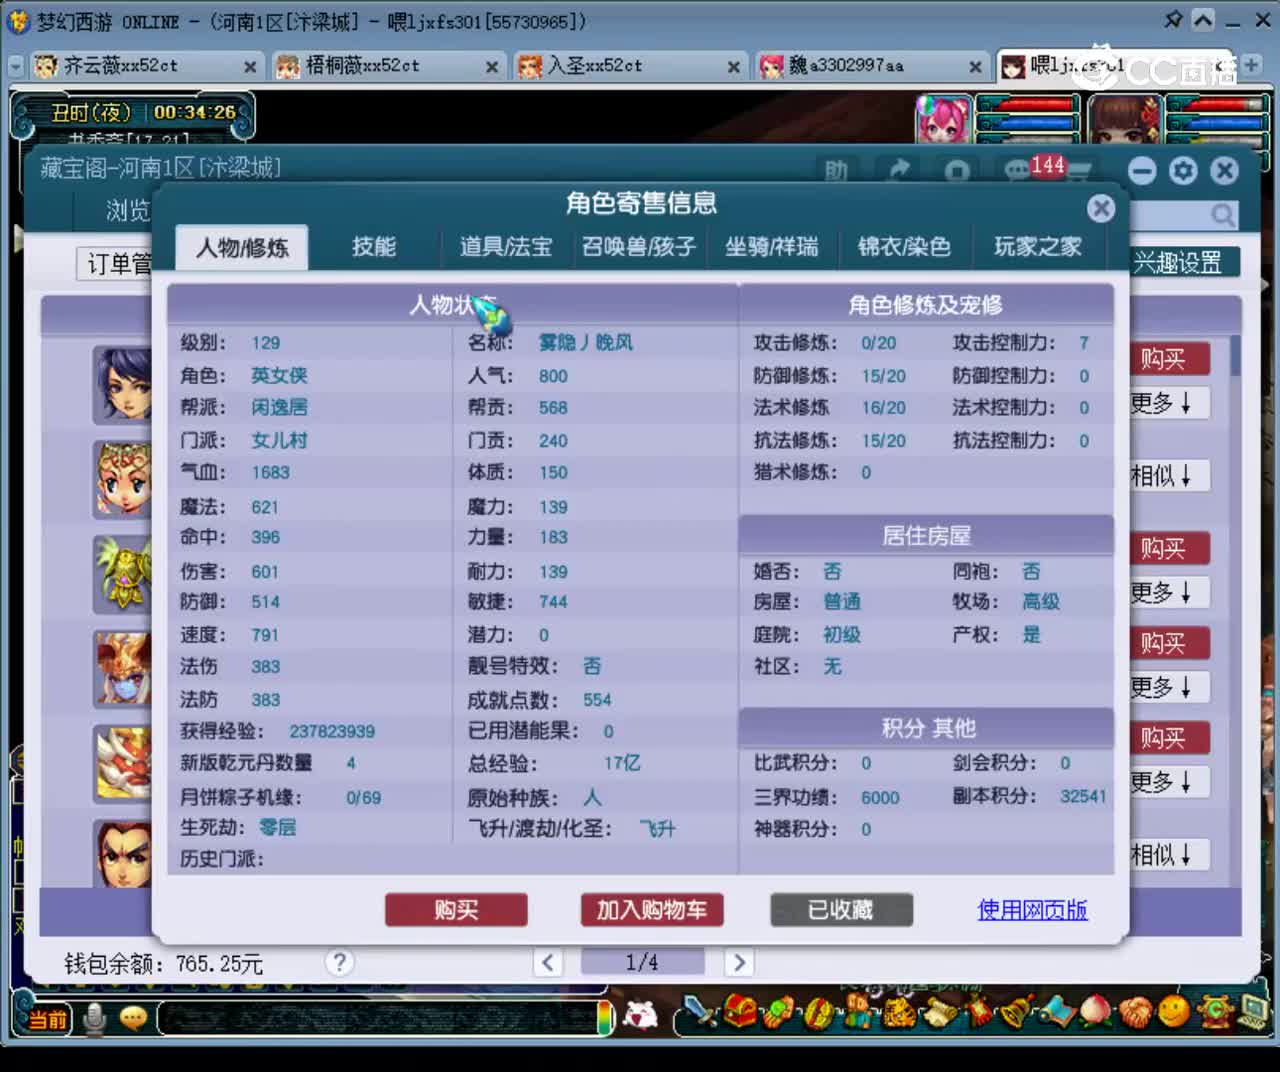
Task: Click the 加入购物车 button
Action: 652,910
